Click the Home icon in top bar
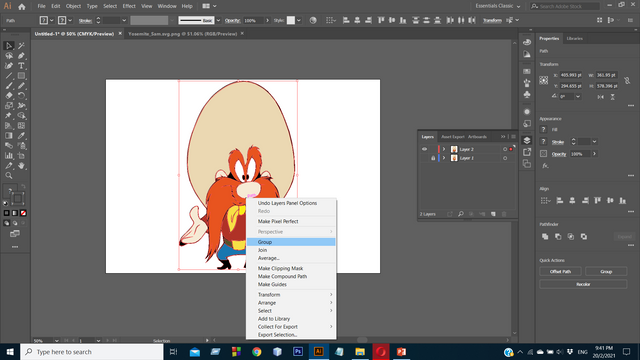The height and width of the screenshot is (360, 640). (x=22, y=7)
